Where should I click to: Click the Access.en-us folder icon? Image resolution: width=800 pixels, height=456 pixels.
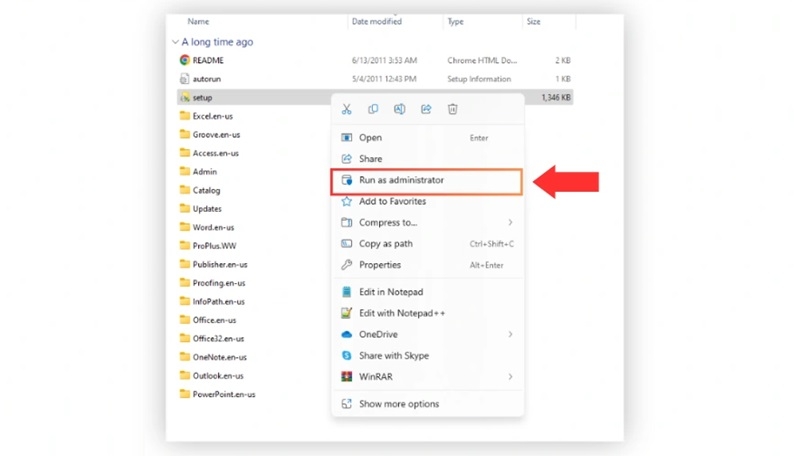coord(185,153)
